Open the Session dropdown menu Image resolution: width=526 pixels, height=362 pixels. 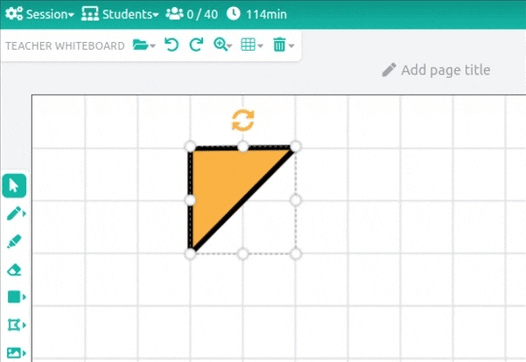click(x=40, y=14)
